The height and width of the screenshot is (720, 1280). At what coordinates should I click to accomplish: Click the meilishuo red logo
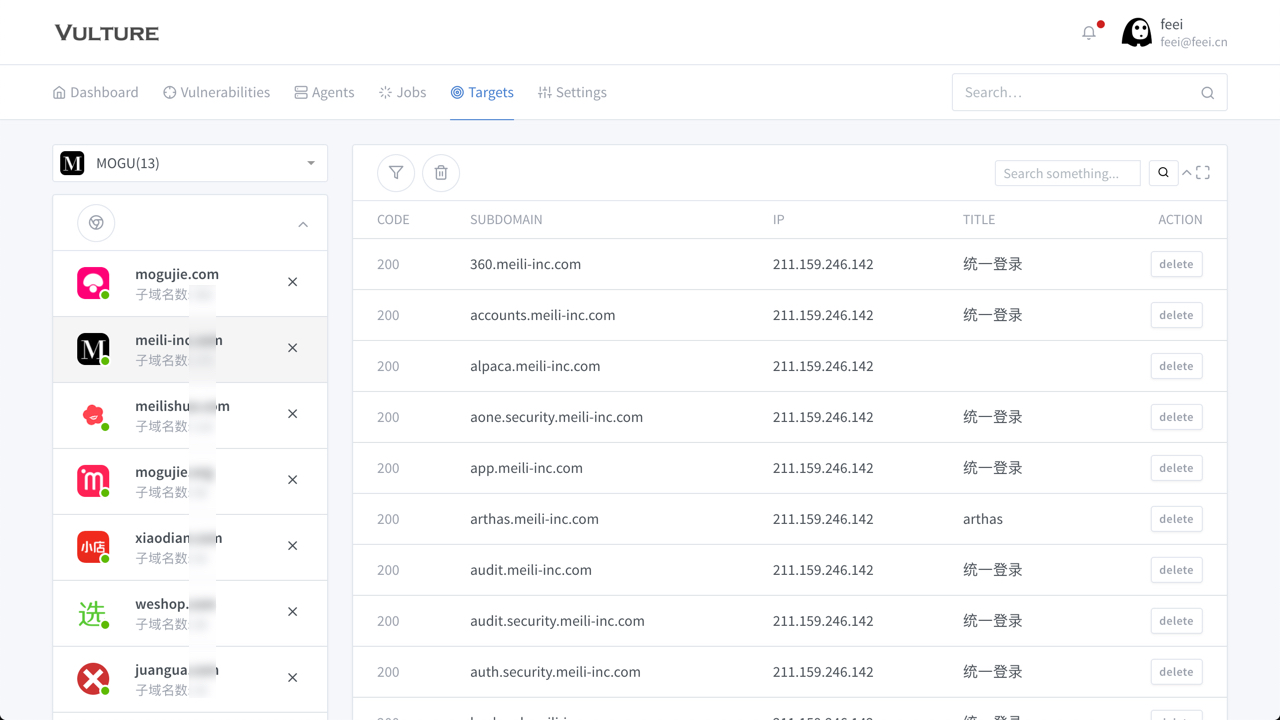tap(93, 415)
